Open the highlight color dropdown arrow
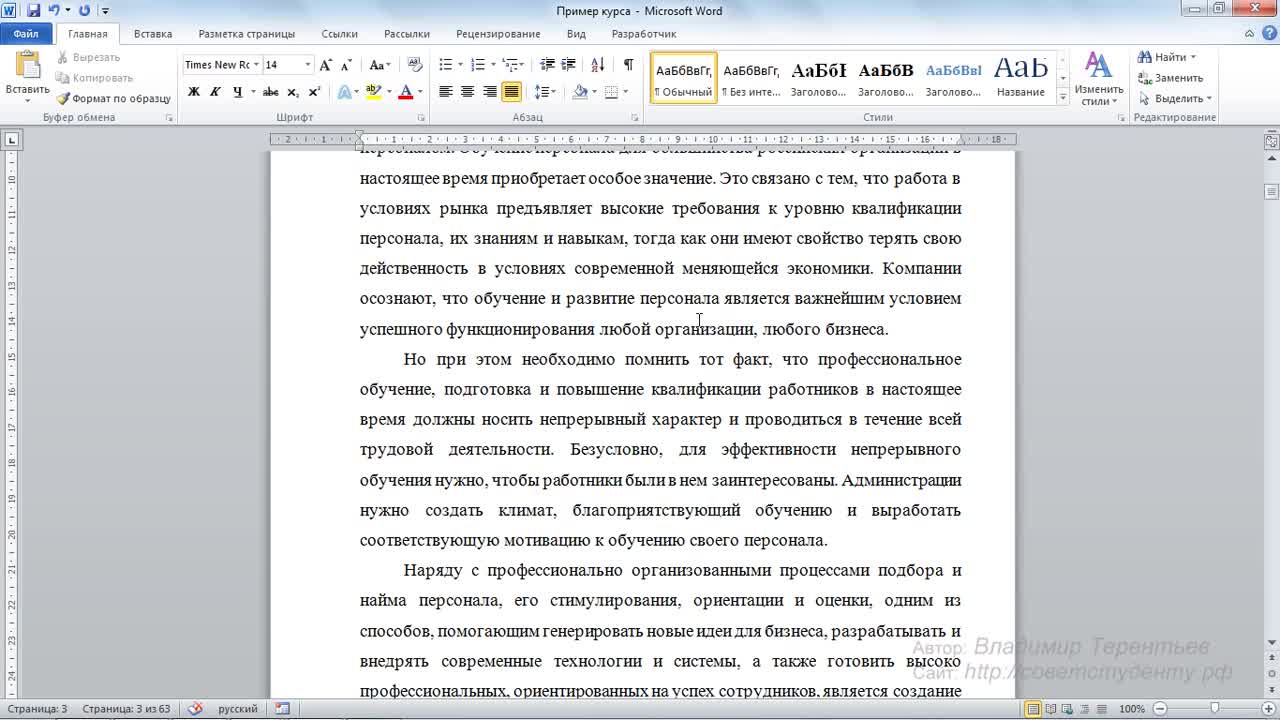This screenshot has width=1280, height=720. [x=388, y=92]
